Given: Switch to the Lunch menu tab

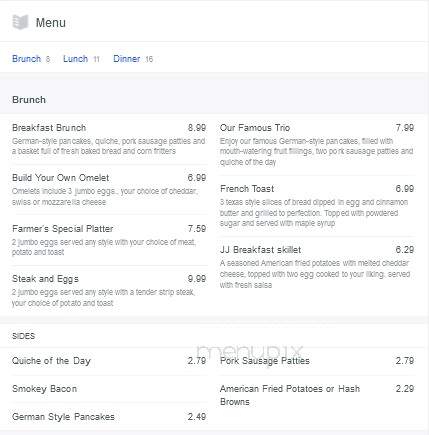Looking at the screenshot, I should tap(75, 59).
